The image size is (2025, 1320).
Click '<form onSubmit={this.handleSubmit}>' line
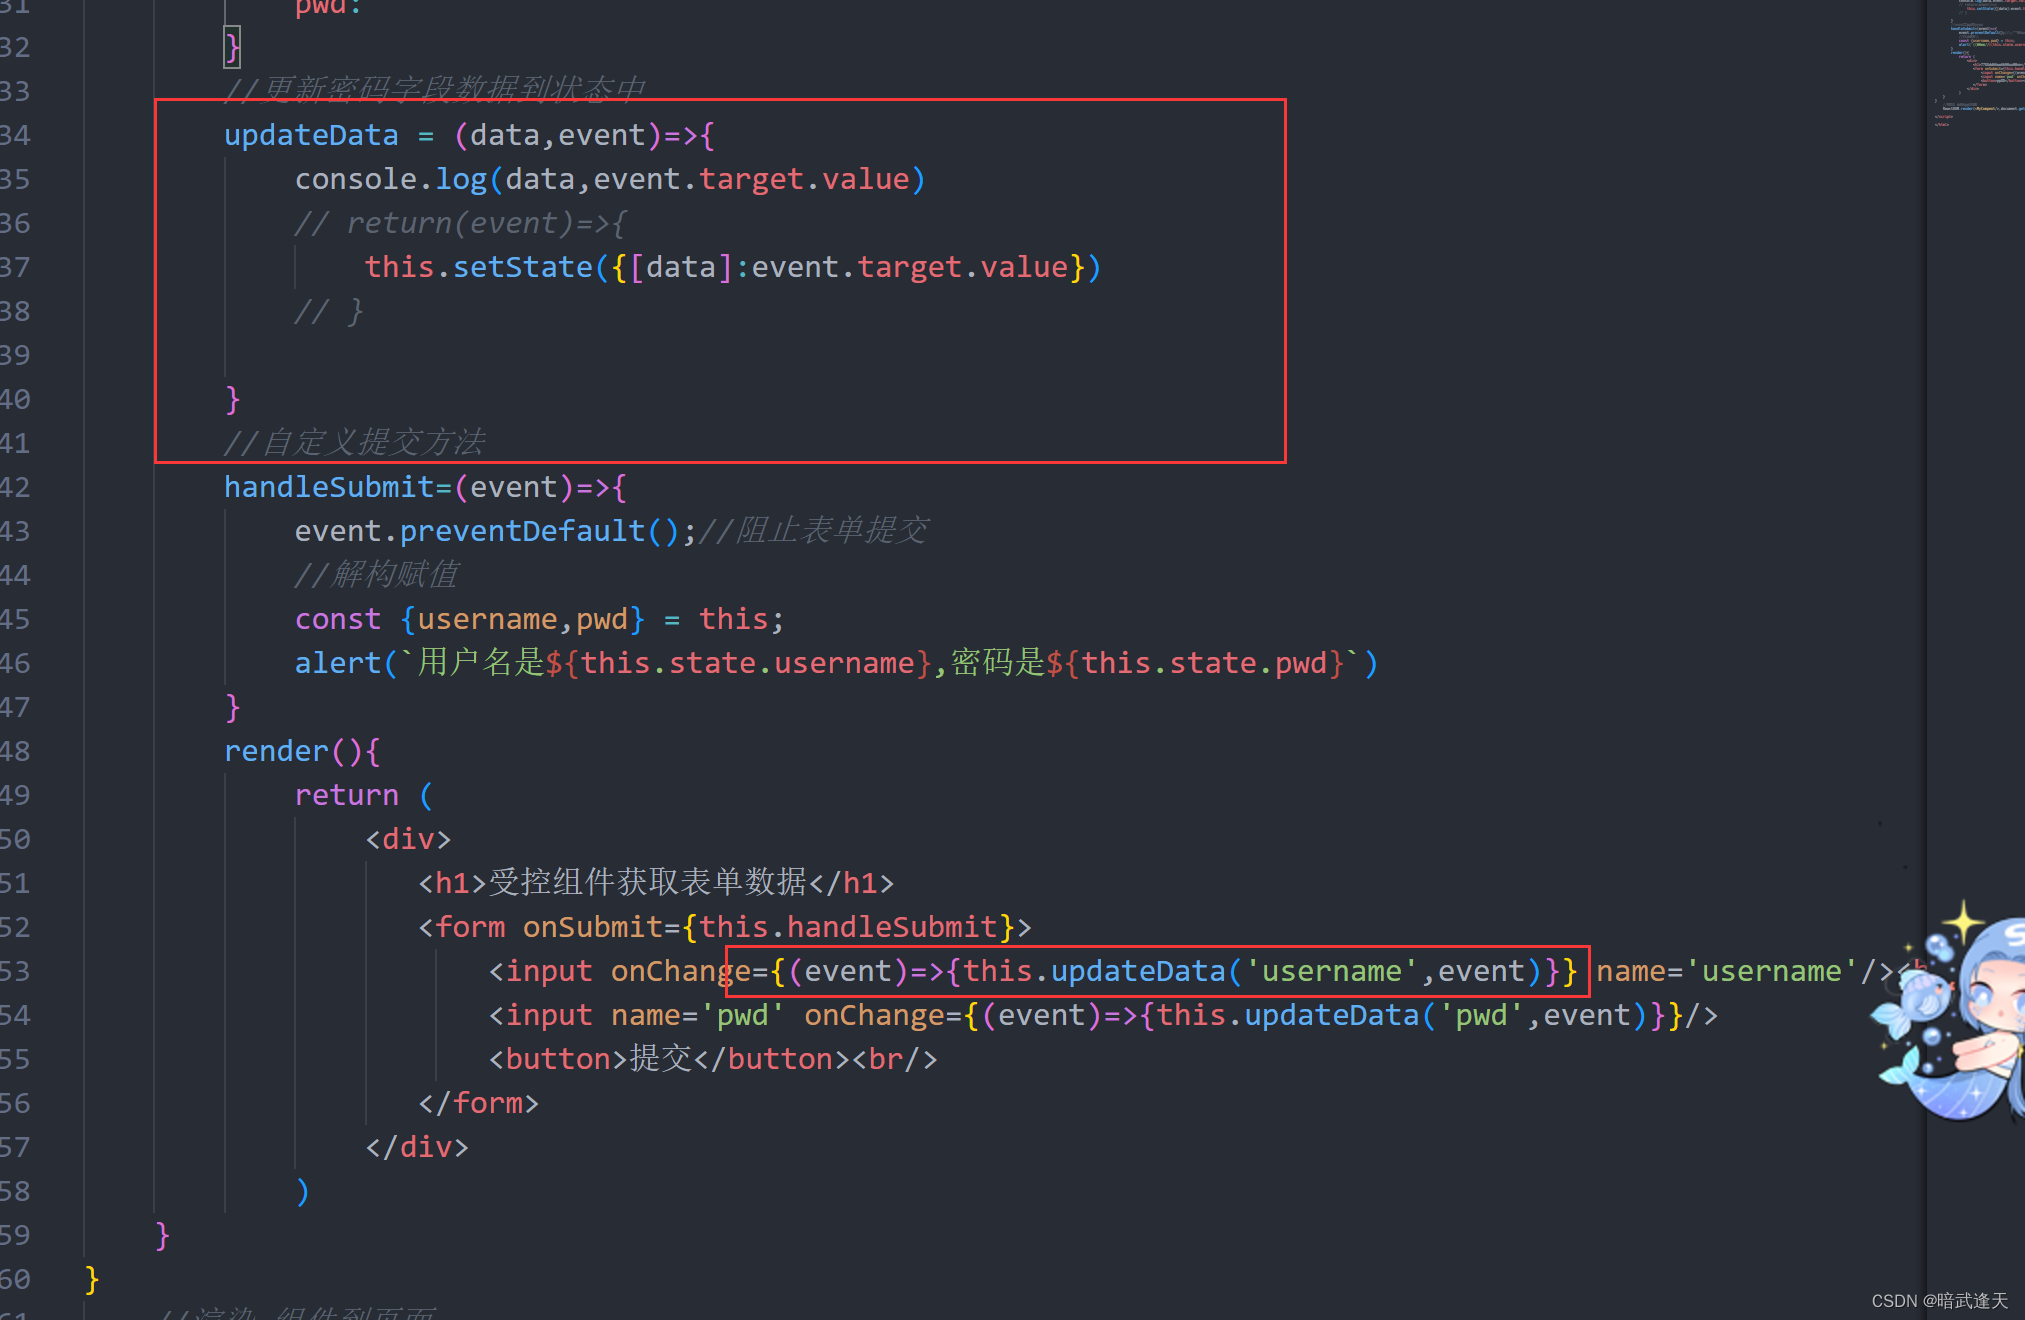[725, 927]
